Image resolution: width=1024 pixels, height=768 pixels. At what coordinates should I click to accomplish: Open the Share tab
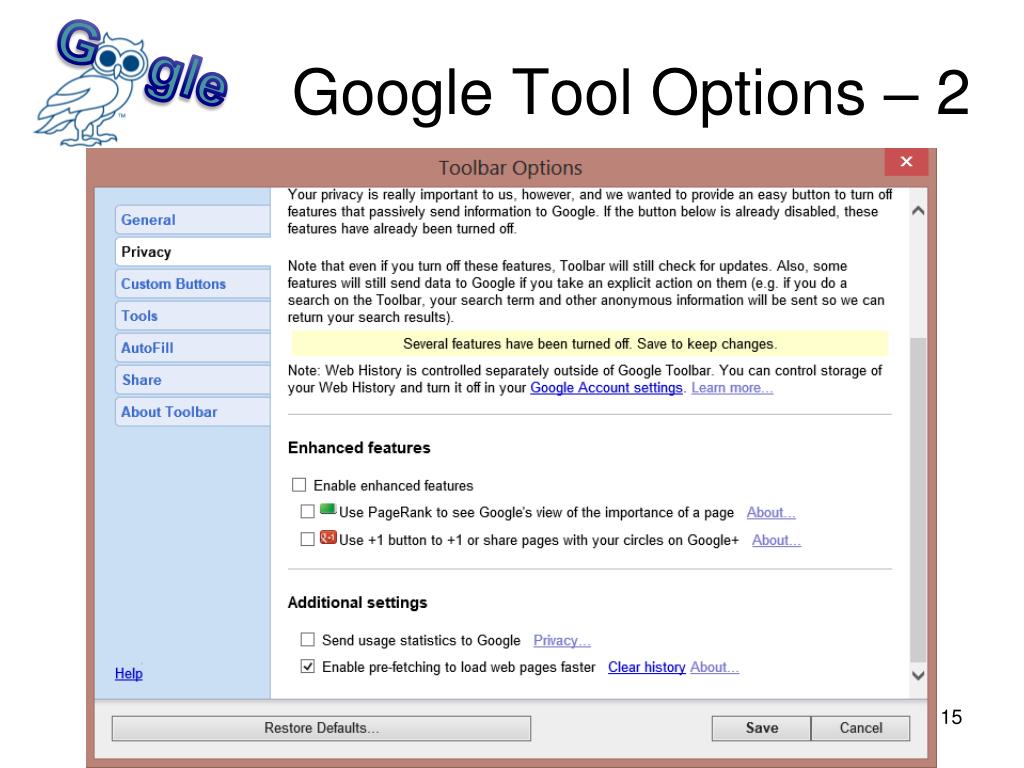coord(193,380)
